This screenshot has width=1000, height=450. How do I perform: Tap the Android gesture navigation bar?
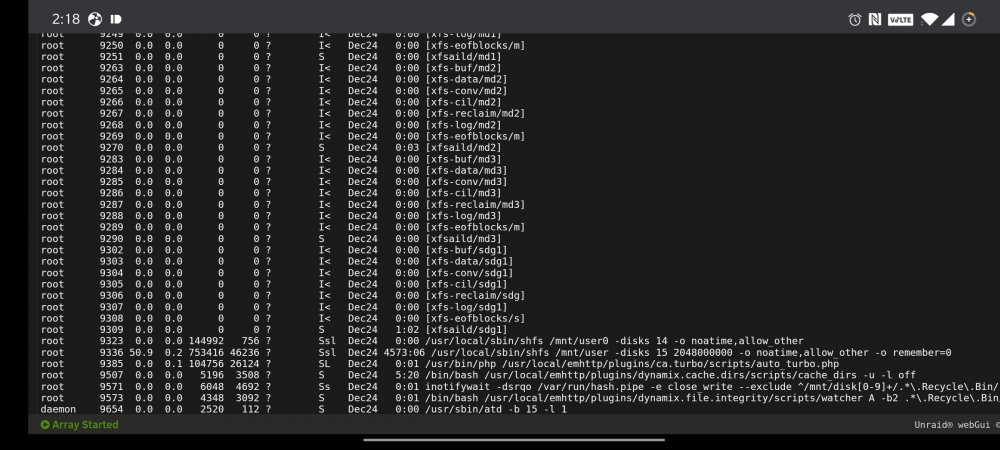[x=514, y=439]
